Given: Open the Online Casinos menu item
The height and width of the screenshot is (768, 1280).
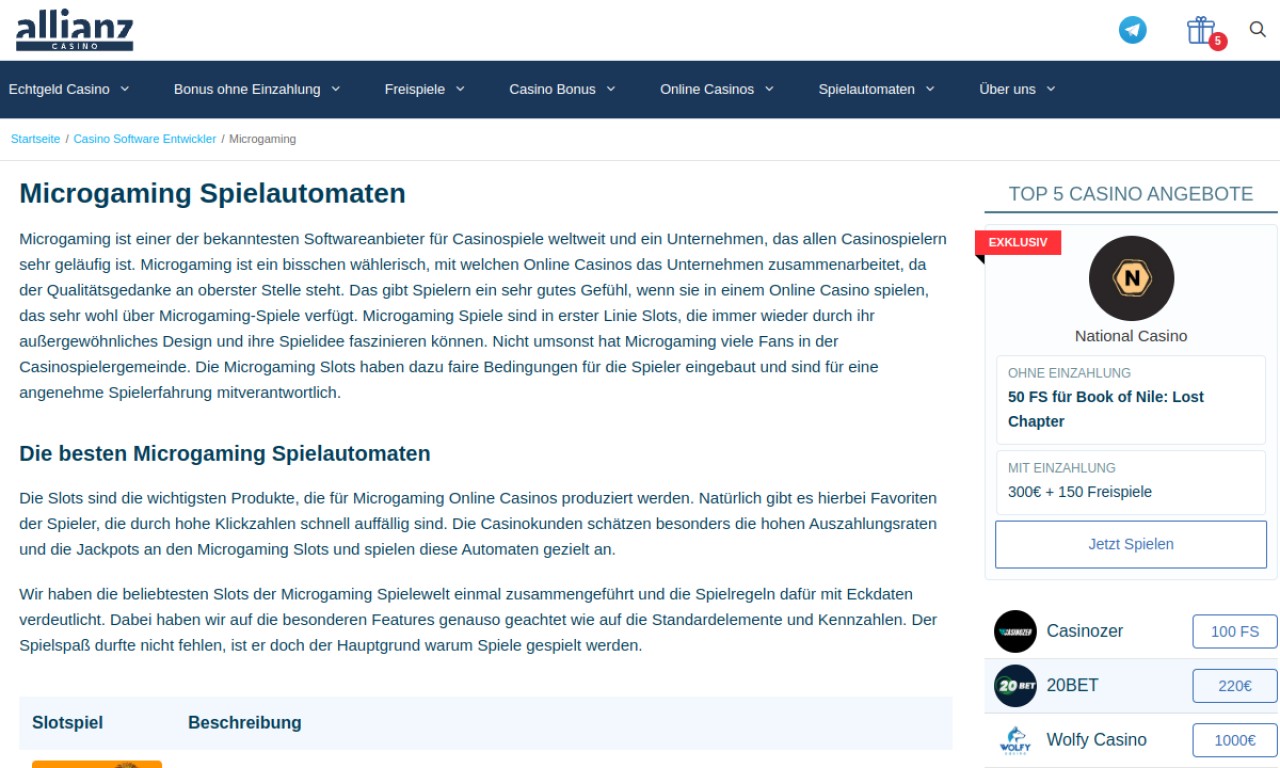Looking at the screenshot, I should point(707,89).
